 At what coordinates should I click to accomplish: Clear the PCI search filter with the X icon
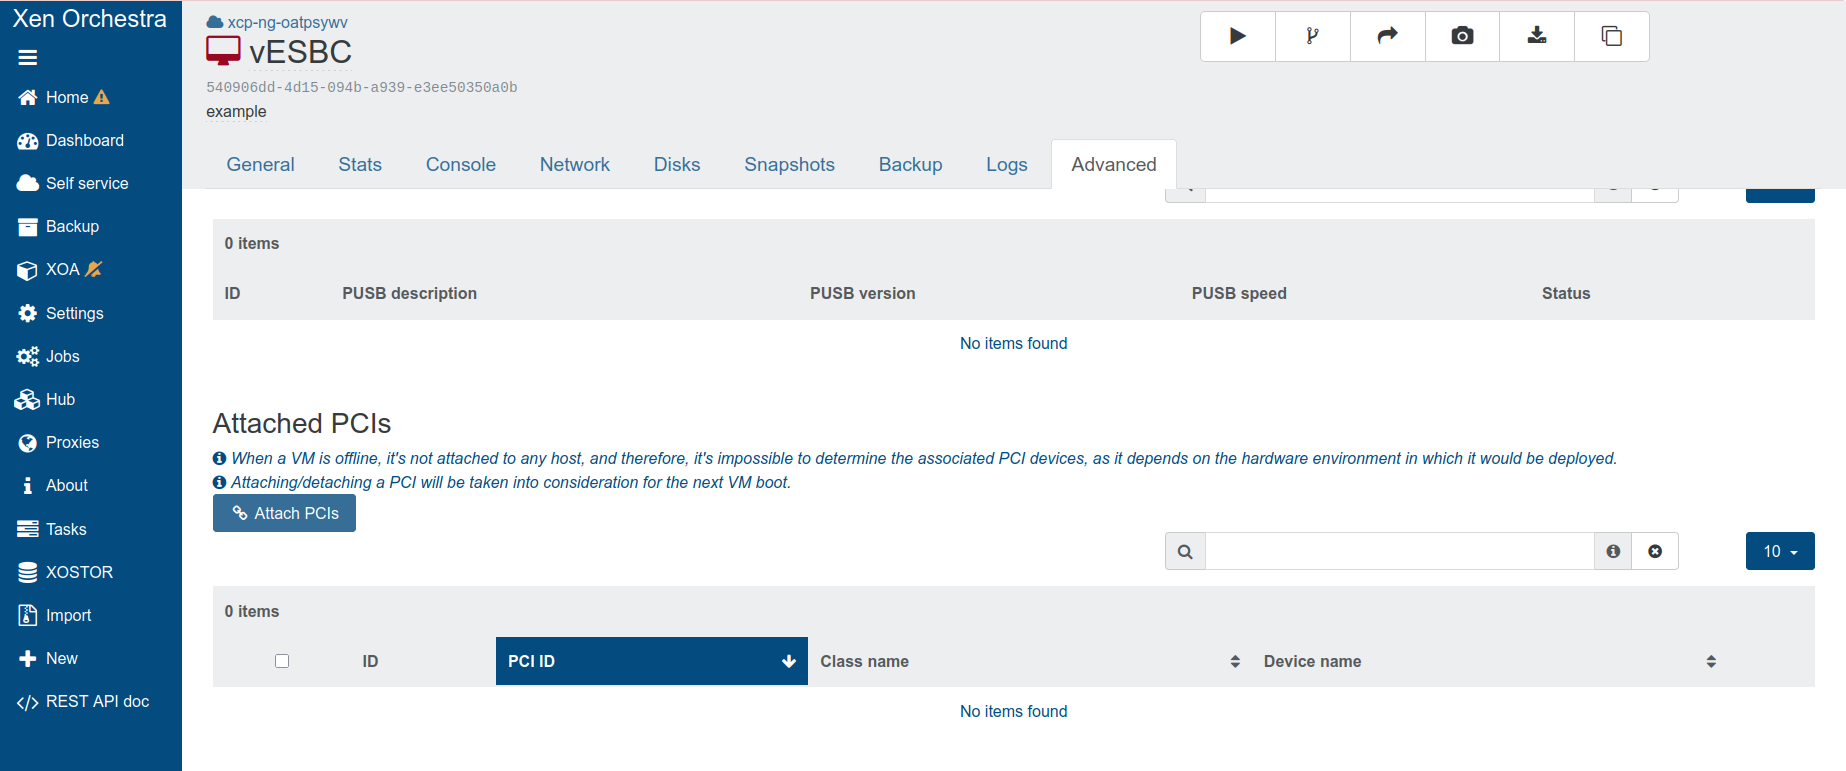[x=1655, y=551]
